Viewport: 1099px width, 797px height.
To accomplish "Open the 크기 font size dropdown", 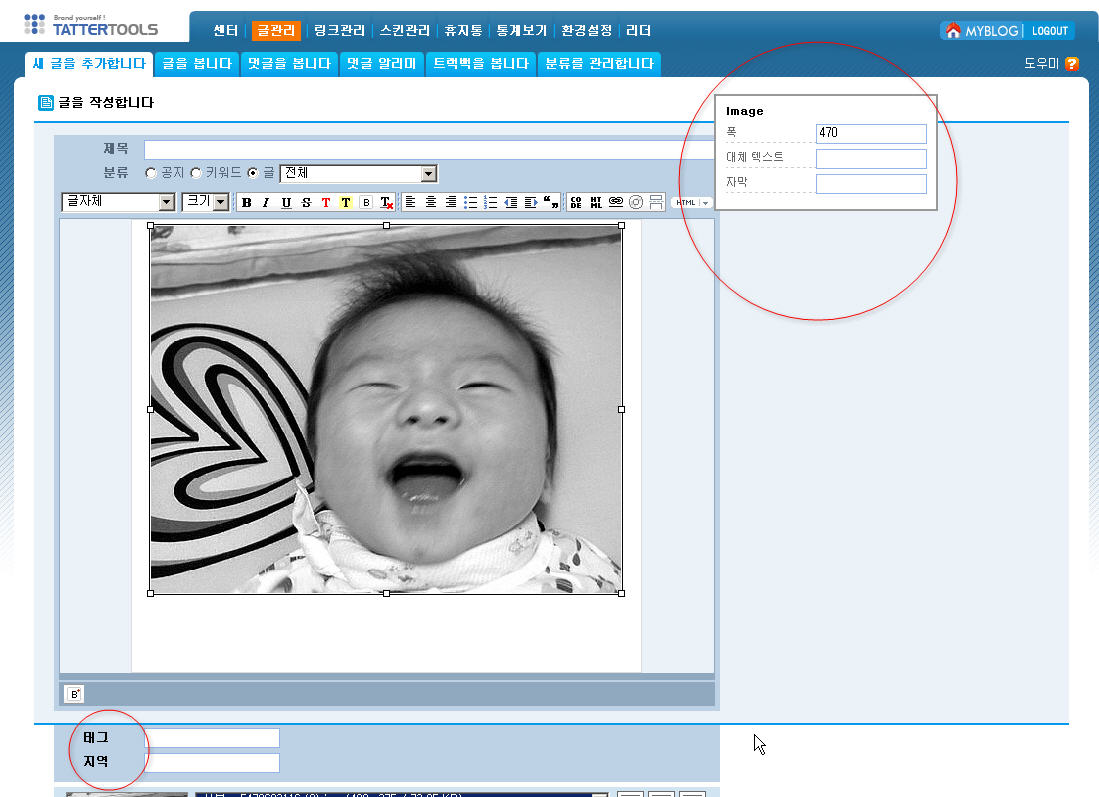I will [x=221, y=202].
